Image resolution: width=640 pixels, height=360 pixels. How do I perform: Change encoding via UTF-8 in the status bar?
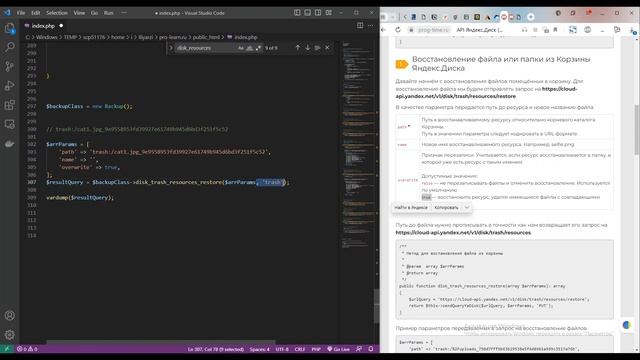pyautogui.click(x=282, y=349)
